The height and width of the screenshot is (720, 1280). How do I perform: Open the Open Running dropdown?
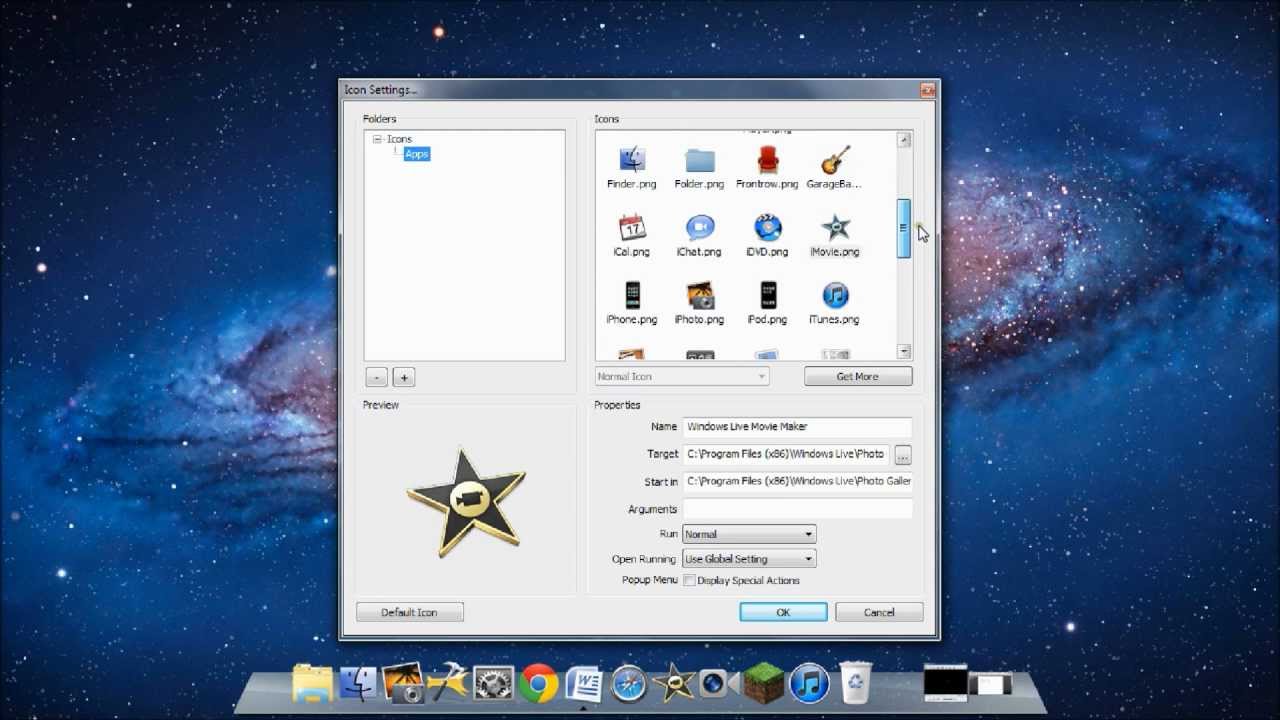[749, 559]
